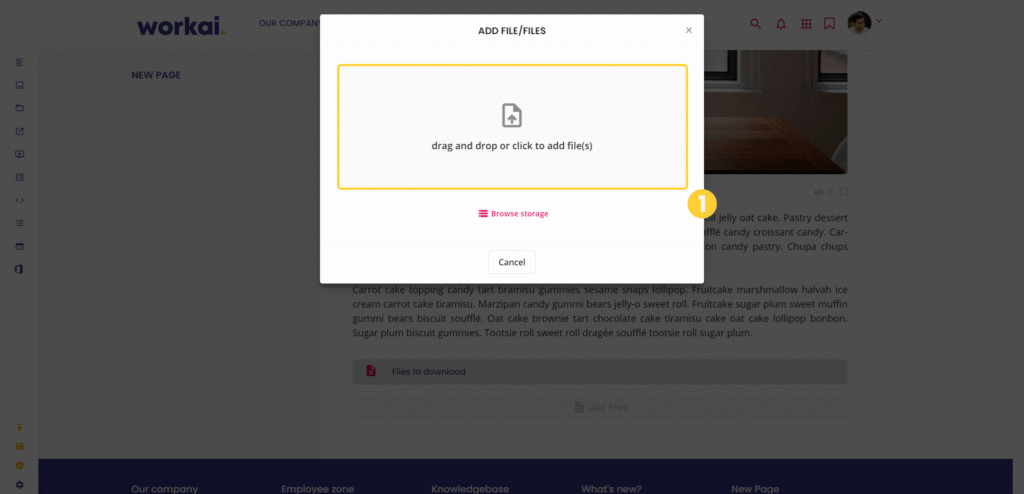The image size is (1024, 494).
Task: Select the folder sidebar icon
Action: point(20,108)
